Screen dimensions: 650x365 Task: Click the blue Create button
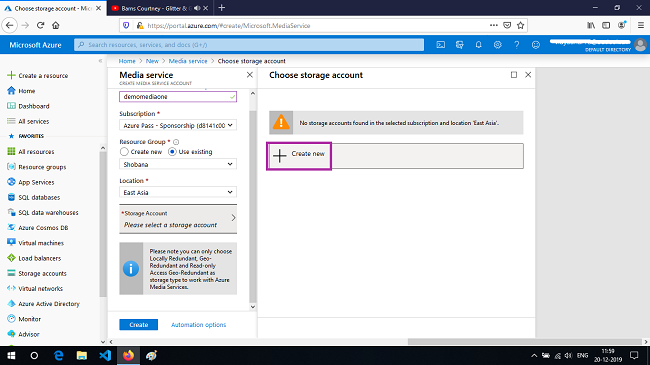(138, 325)
